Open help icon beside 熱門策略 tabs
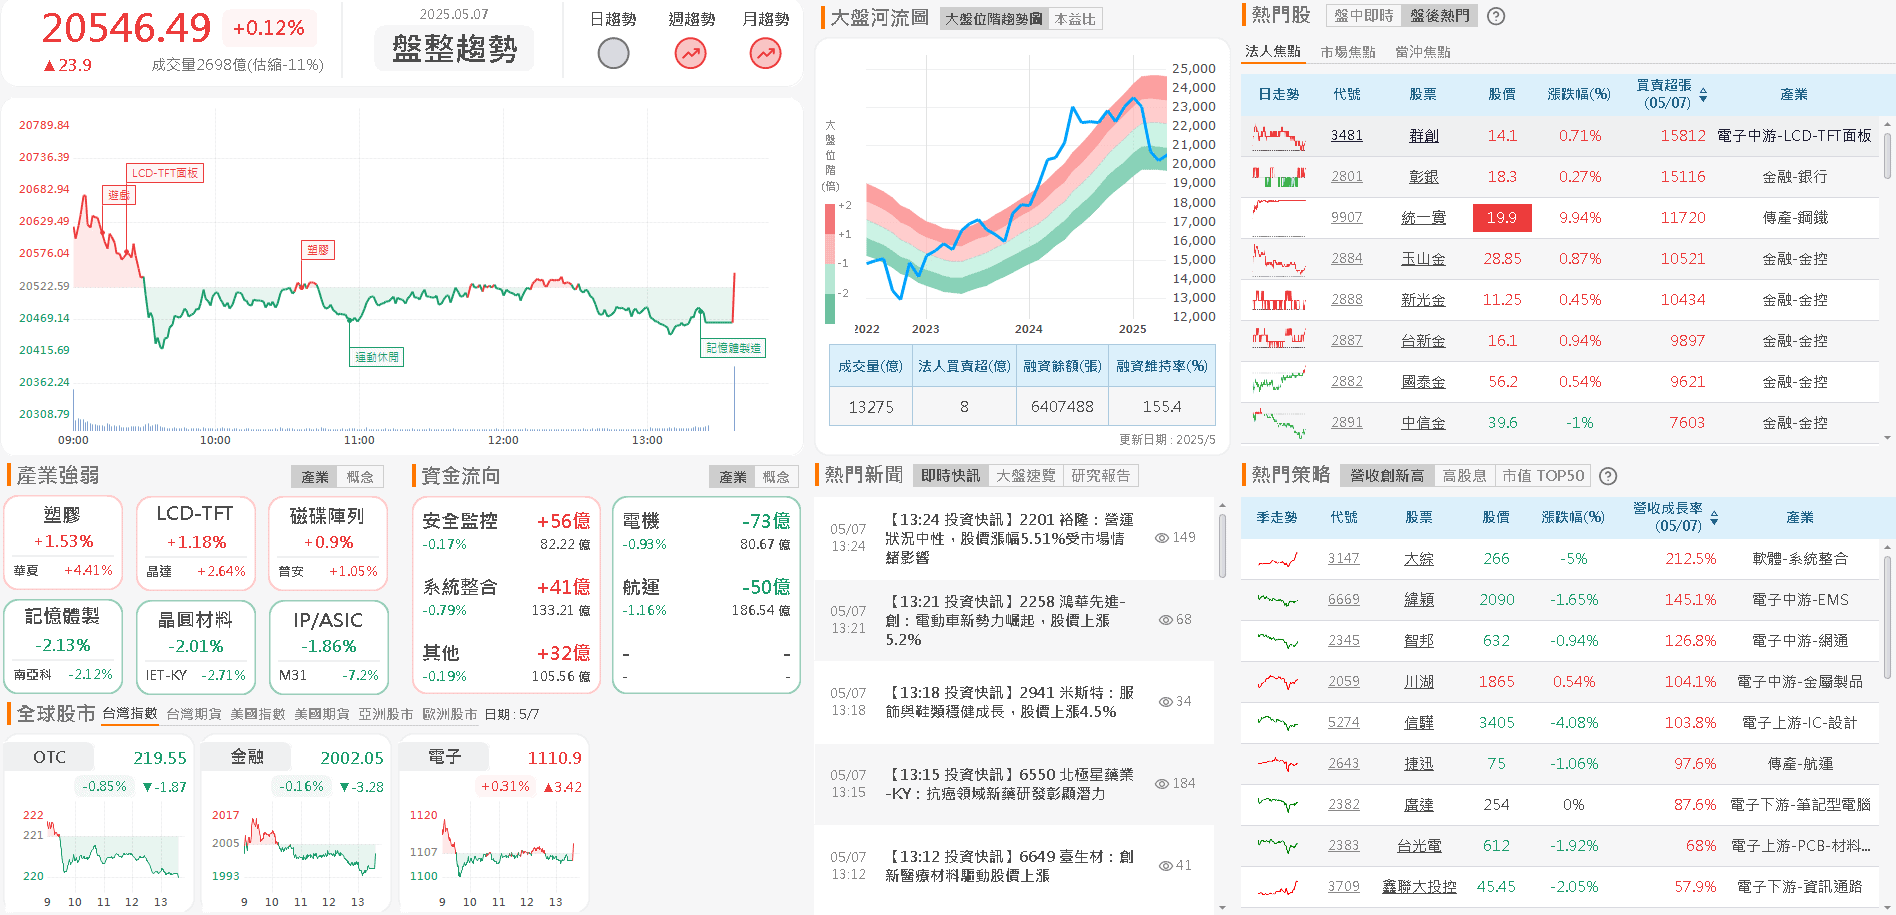Image resolution: width=1896 pixels, height=915 pixels. pyautogui.click(x=1608, y=476)
